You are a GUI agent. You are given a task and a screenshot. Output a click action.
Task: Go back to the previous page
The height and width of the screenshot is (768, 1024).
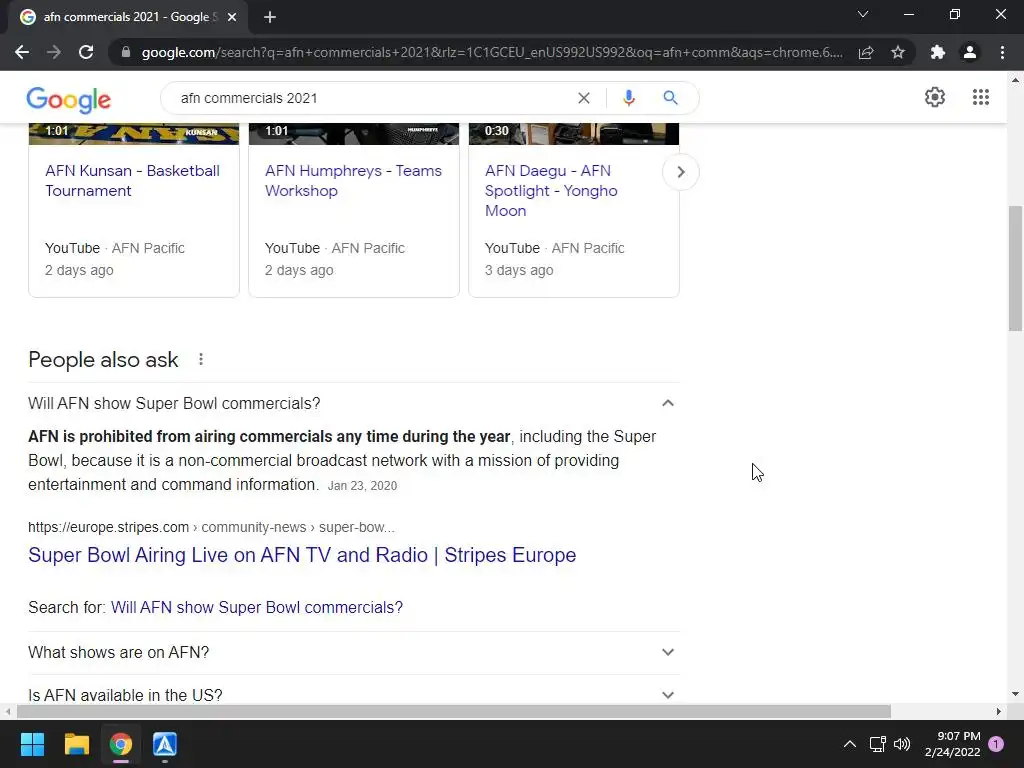click(22, 52)
